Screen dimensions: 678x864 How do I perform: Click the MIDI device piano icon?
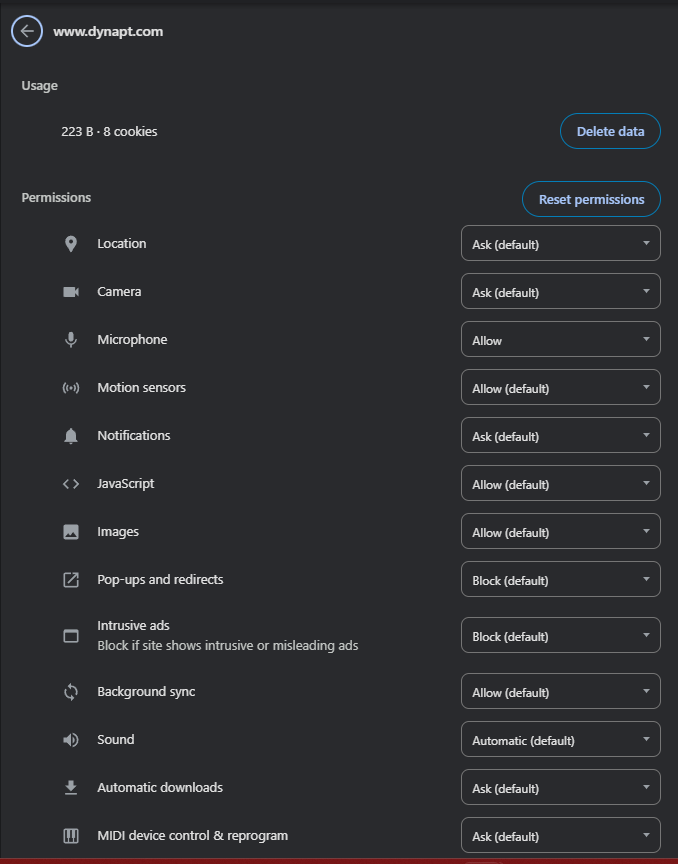[71, 836]
